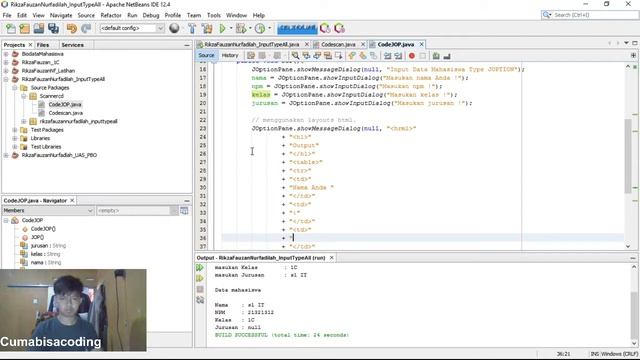
Task: Open the Debug menu
Action: coord(151,15)
